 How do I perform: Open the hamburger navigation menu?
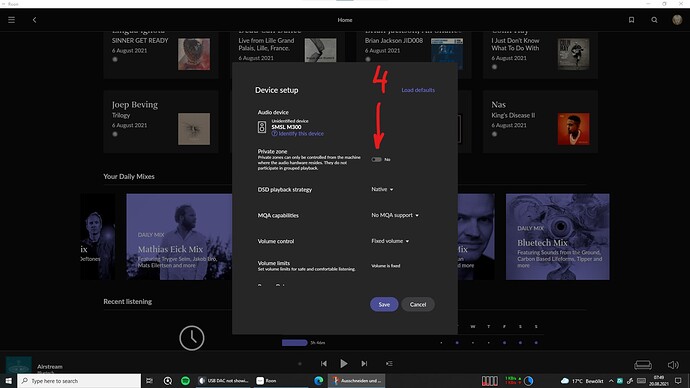coord(11,20)
